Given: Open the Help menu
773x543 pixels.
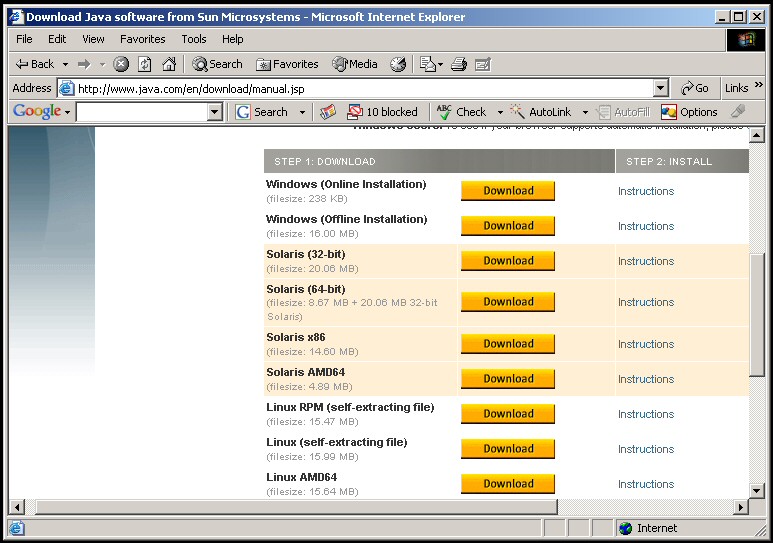Looking at the screenshot, I should point(233,39).
